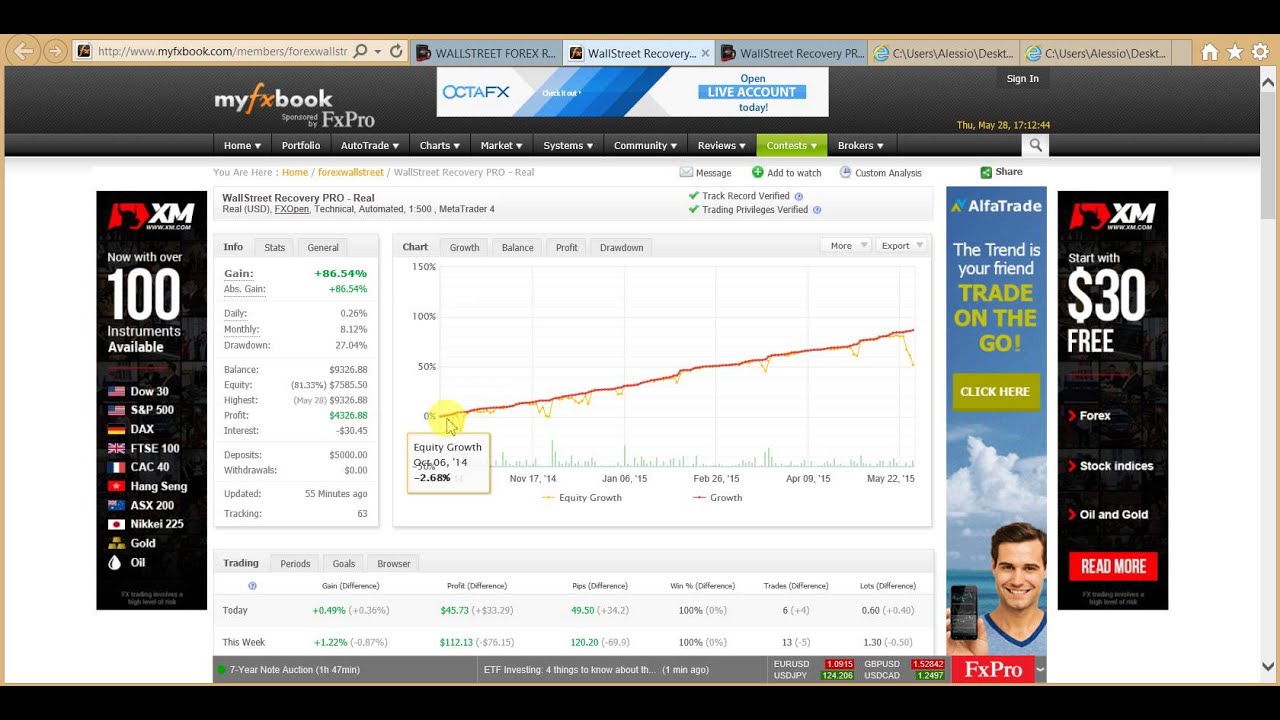Open the Market menu dropdown

point(502,145)
